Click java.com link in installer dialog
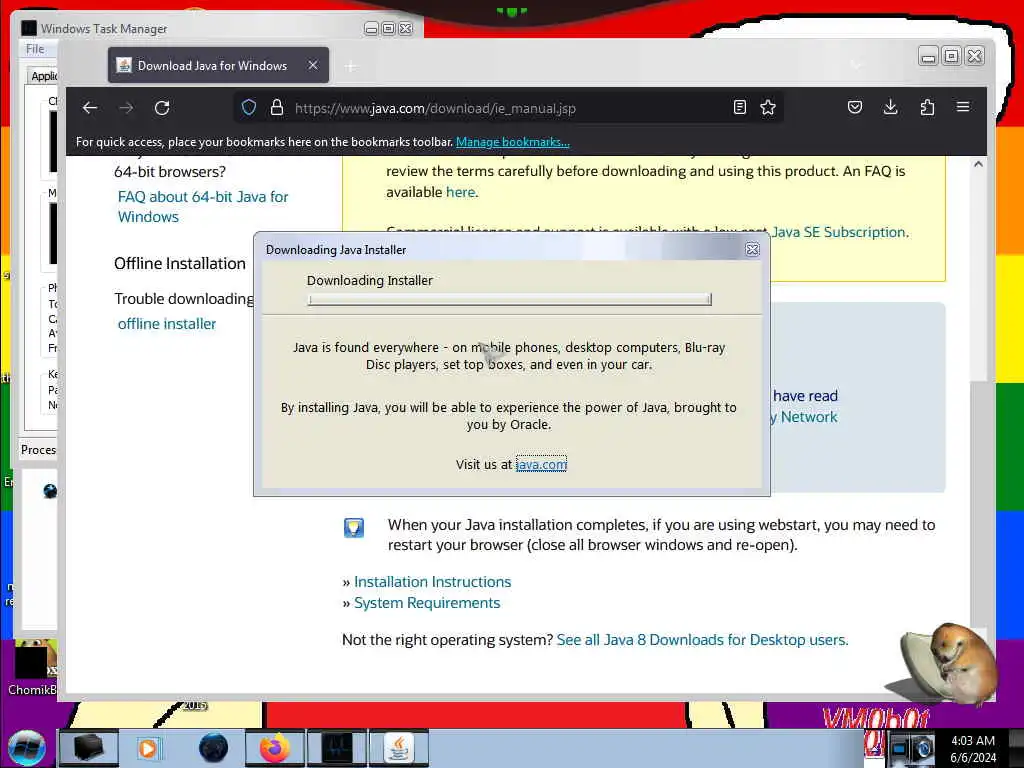 pyautogui.click(x=541, y=464)
